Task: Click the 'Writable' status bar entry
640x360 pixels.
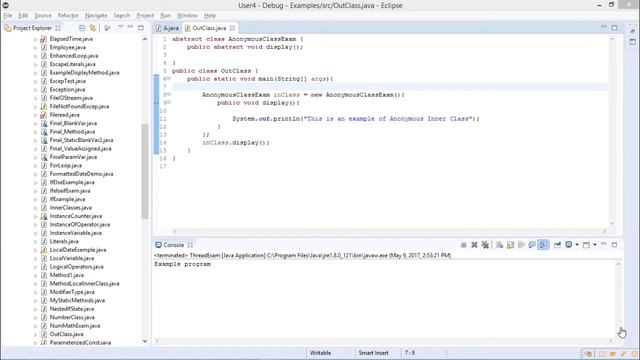Action: (x=320, y=353)
